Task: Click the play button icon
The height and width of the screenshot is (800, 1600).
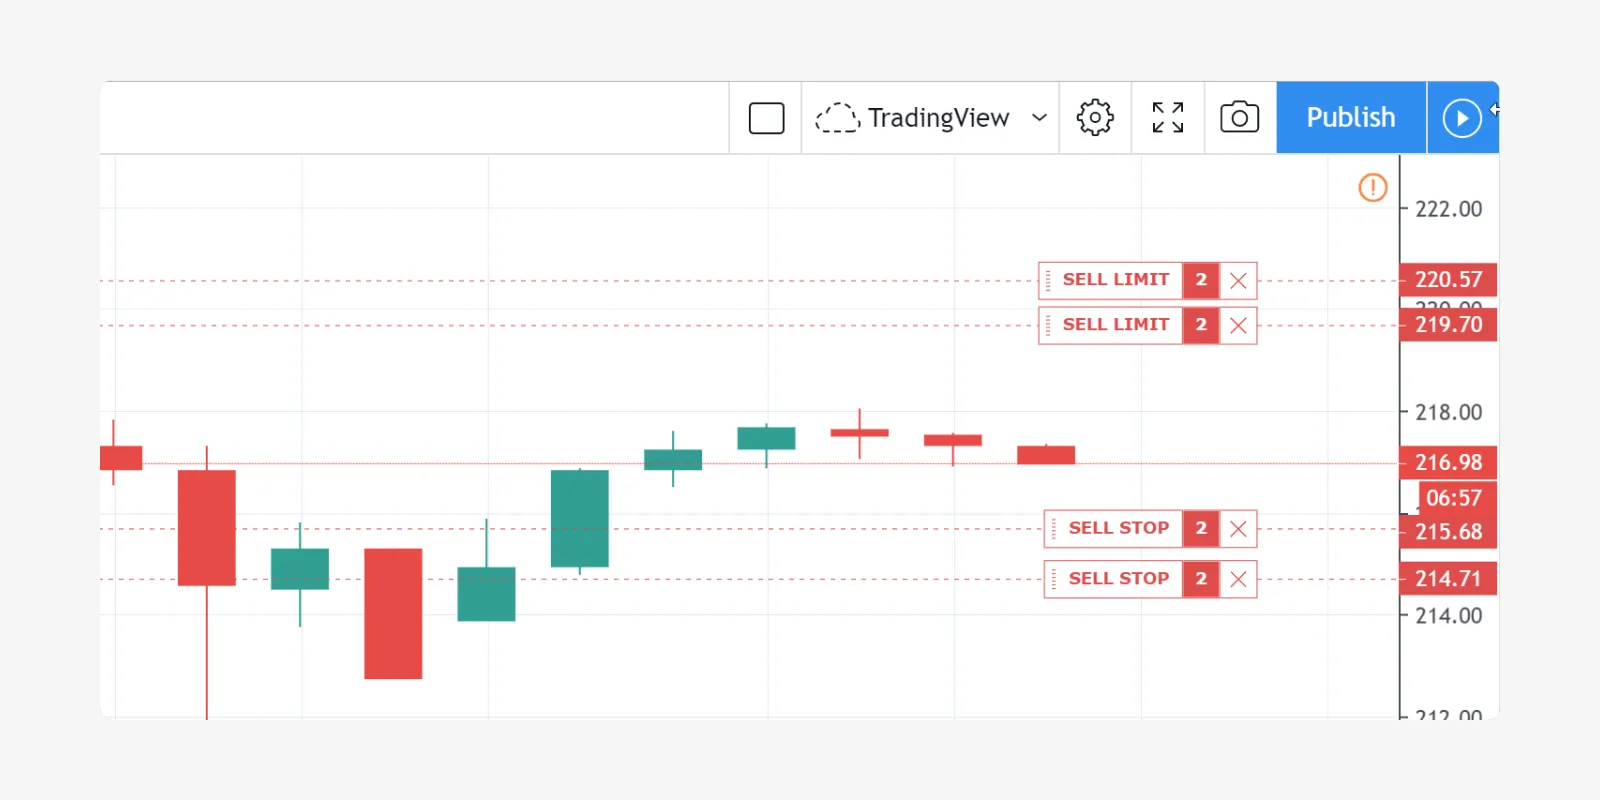Action: (x=1461, y=118)
